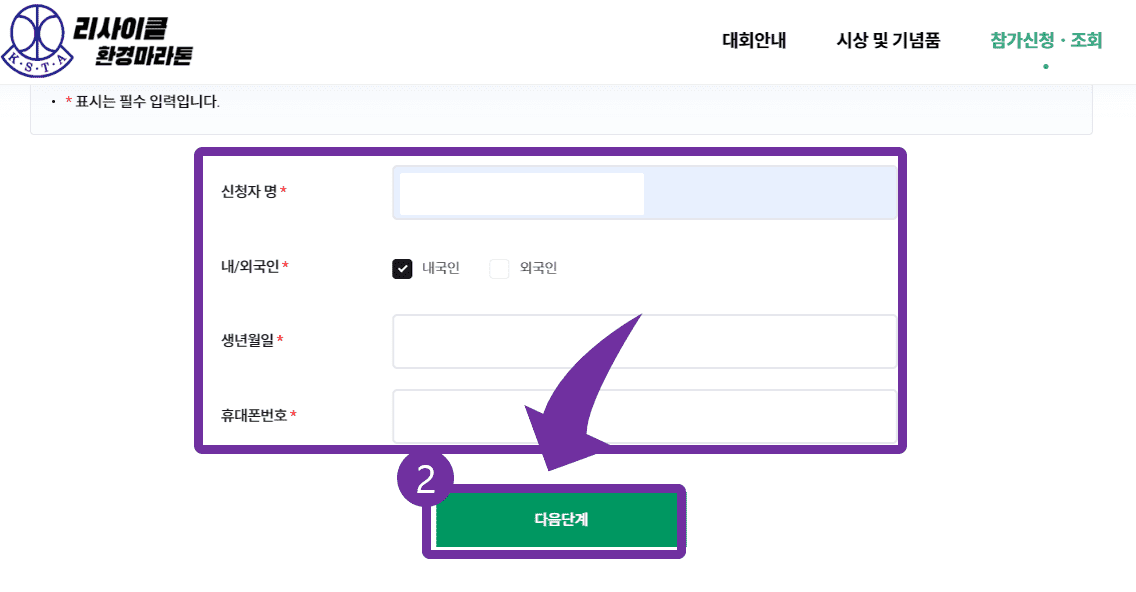Open the 대회안내 menu
The width and height of the screenshot is (1136, 592).
(754, 41)
